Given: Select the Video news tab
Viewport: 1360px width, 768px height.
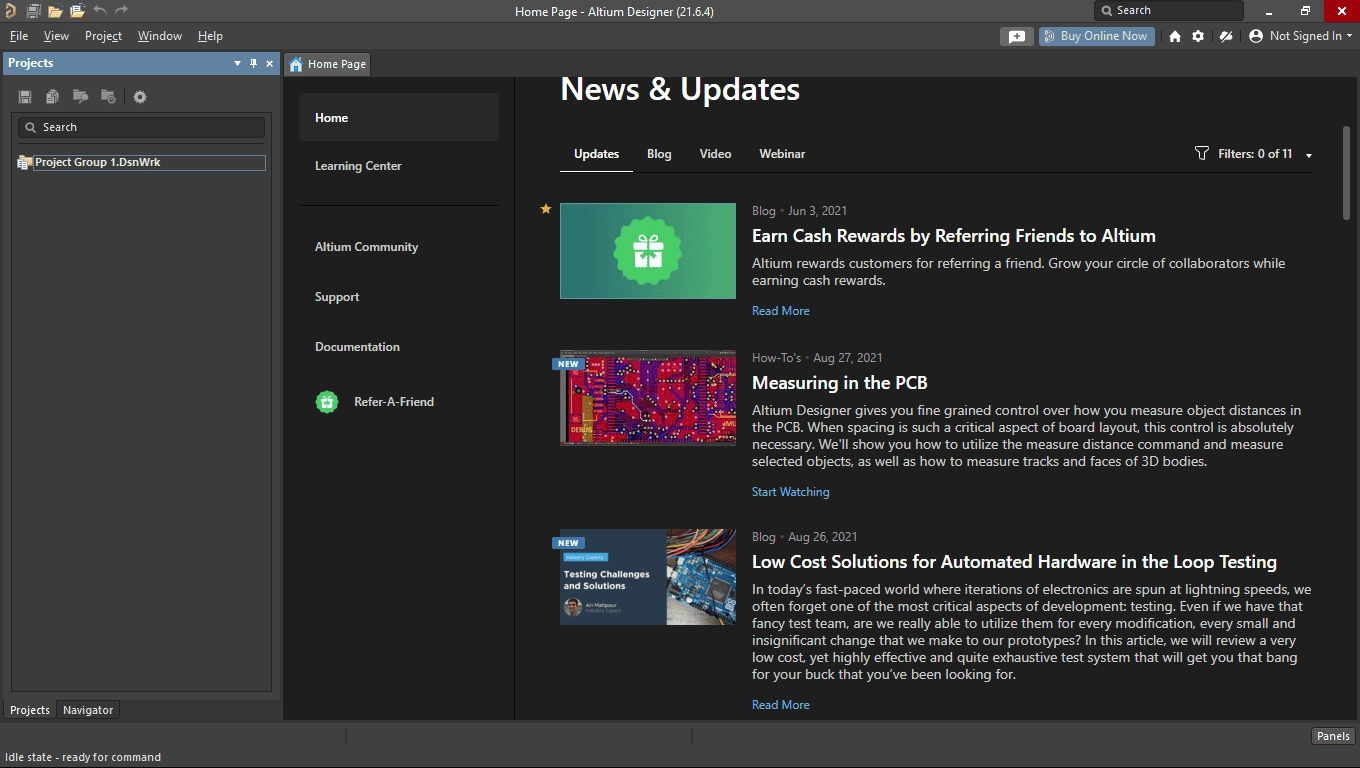Looking at the screenshot, I should point(715,154).
